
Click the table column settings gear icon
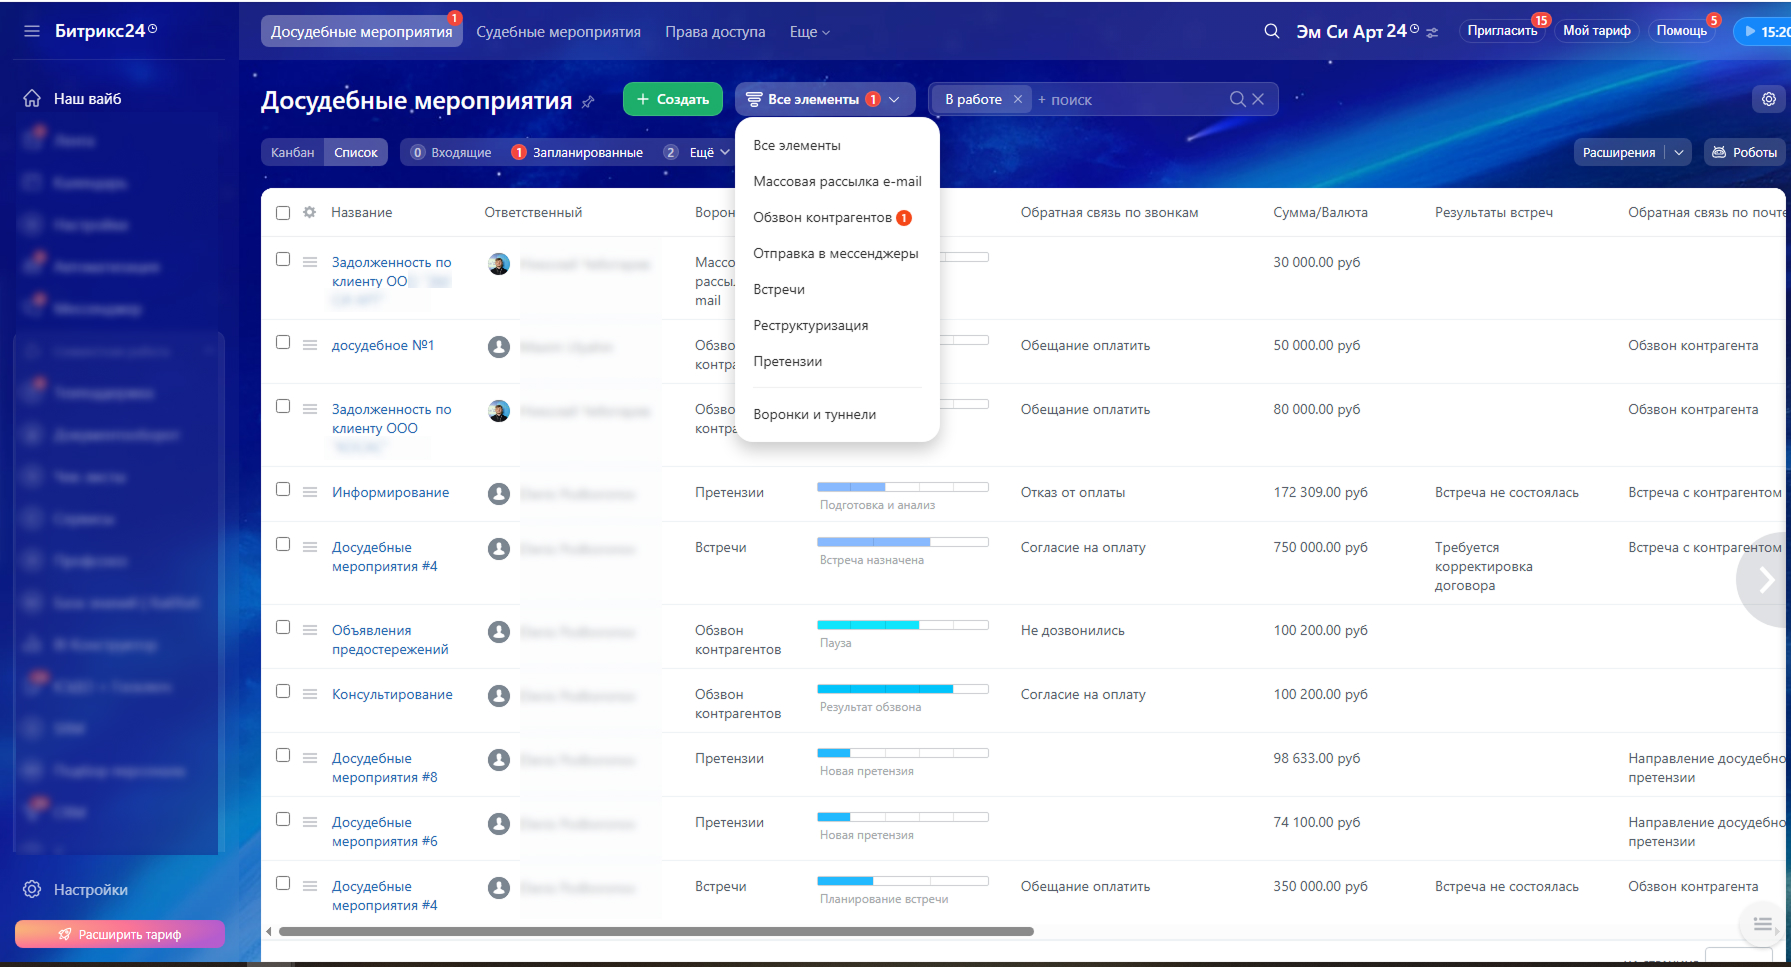(x=310, y=212)
